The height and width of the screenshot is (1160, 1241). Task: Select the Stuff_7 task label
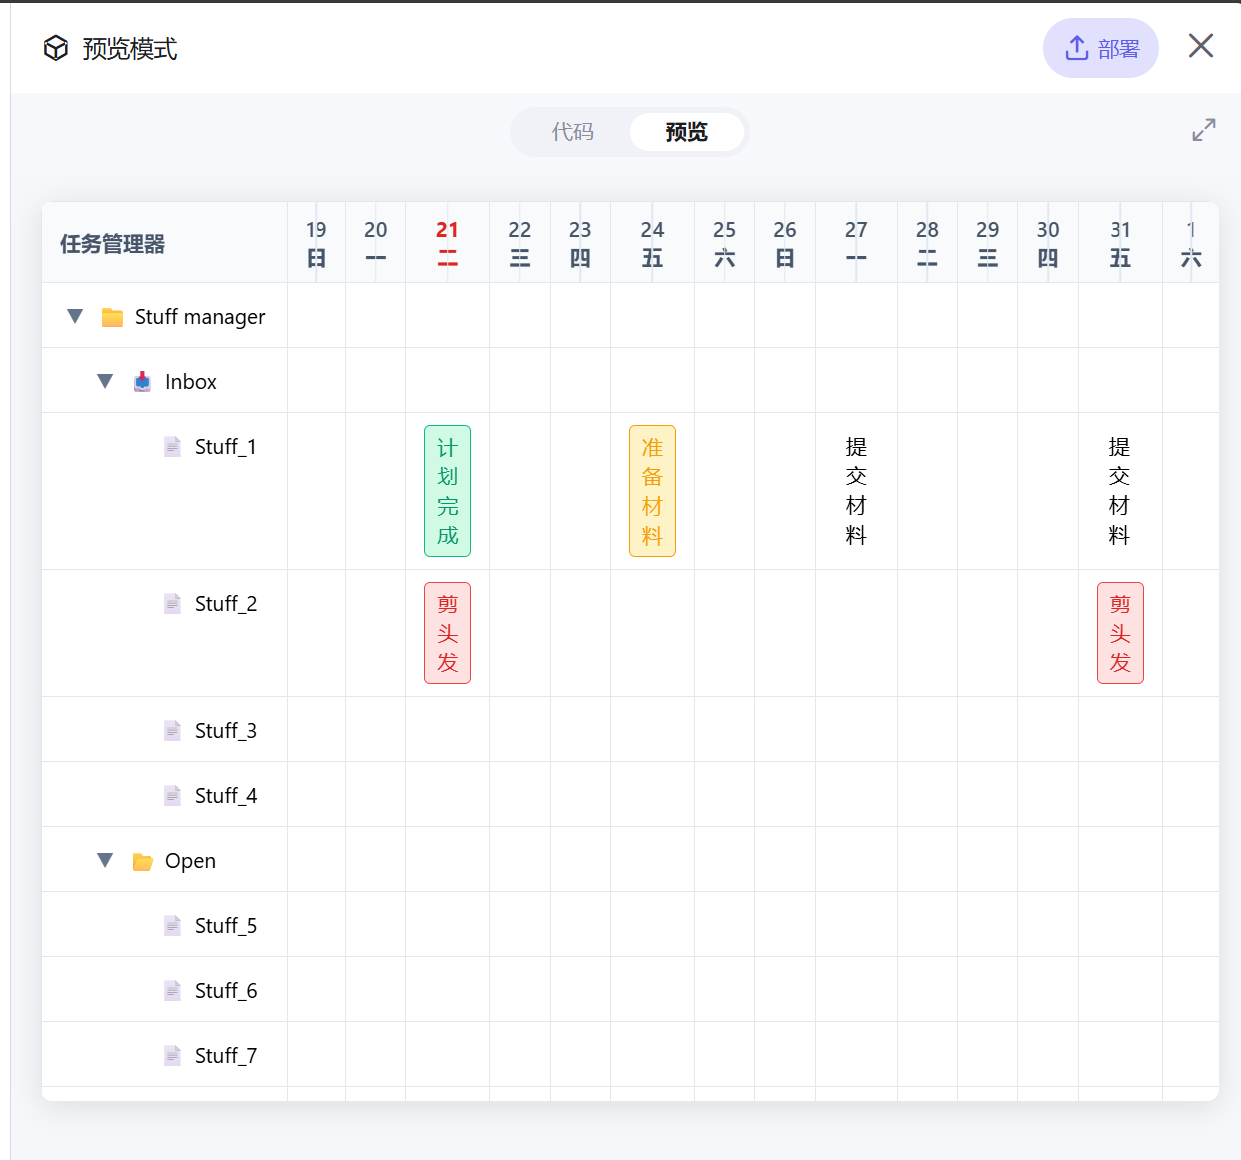coord(226,1056)
